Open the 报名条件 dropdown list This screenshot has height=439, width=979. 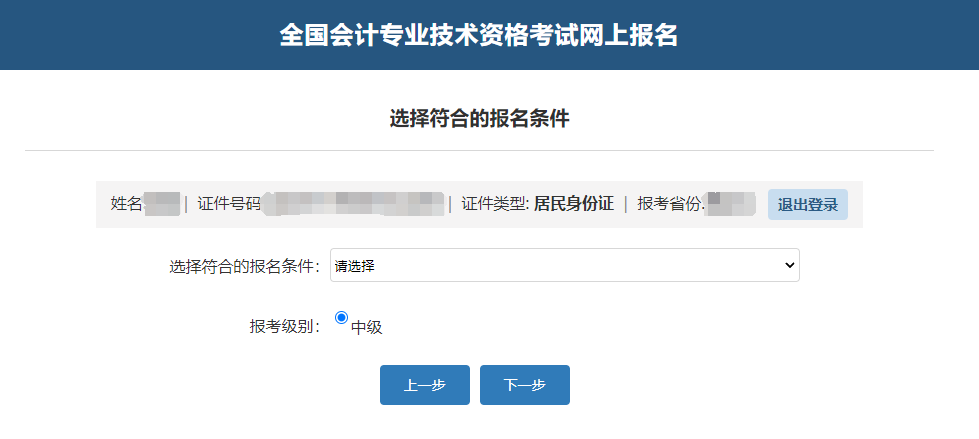pos(564,265)
